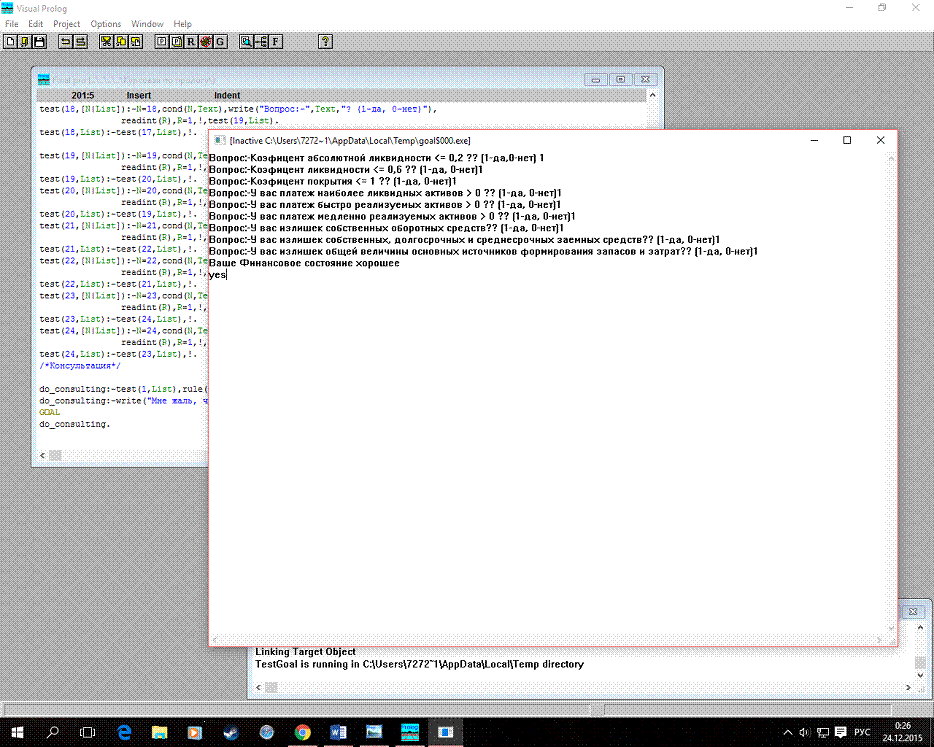The height and width of the screenshot is (747, 934).
Task: Open Google Chrome from the taskbar
Action: click(x=302, y=732)
